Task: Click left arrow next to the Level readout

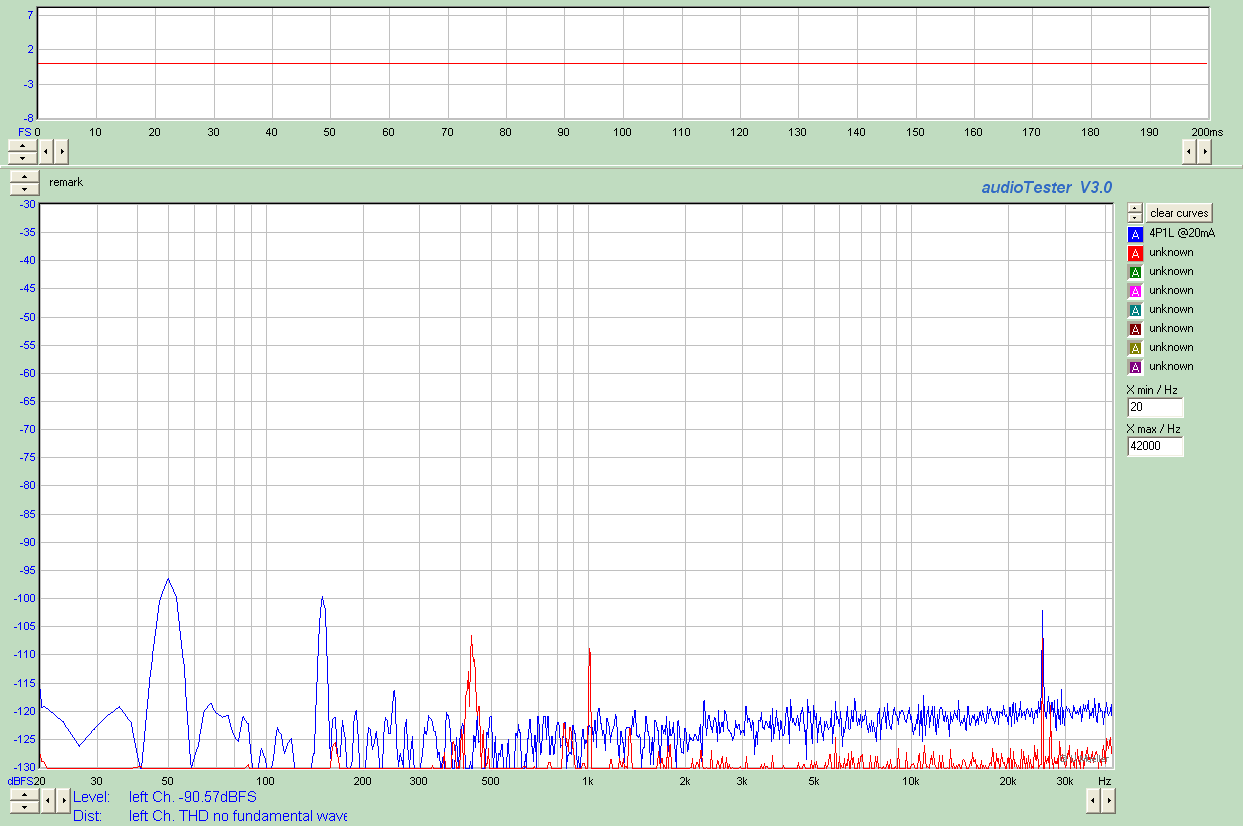Action: coord(47,800)
